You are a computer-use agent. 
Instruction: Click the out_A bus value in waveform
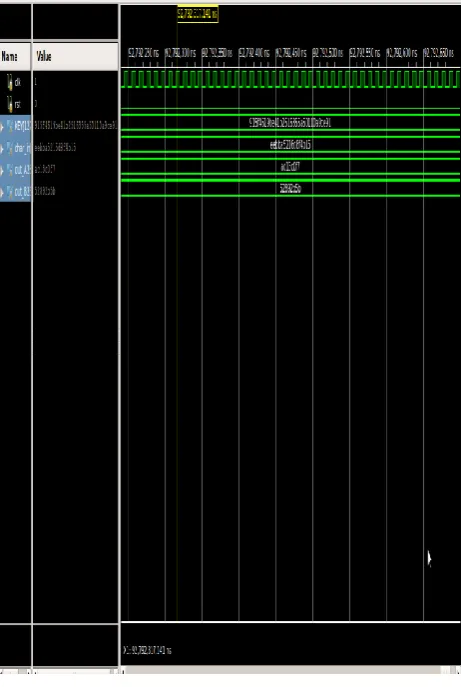[290, 166]
